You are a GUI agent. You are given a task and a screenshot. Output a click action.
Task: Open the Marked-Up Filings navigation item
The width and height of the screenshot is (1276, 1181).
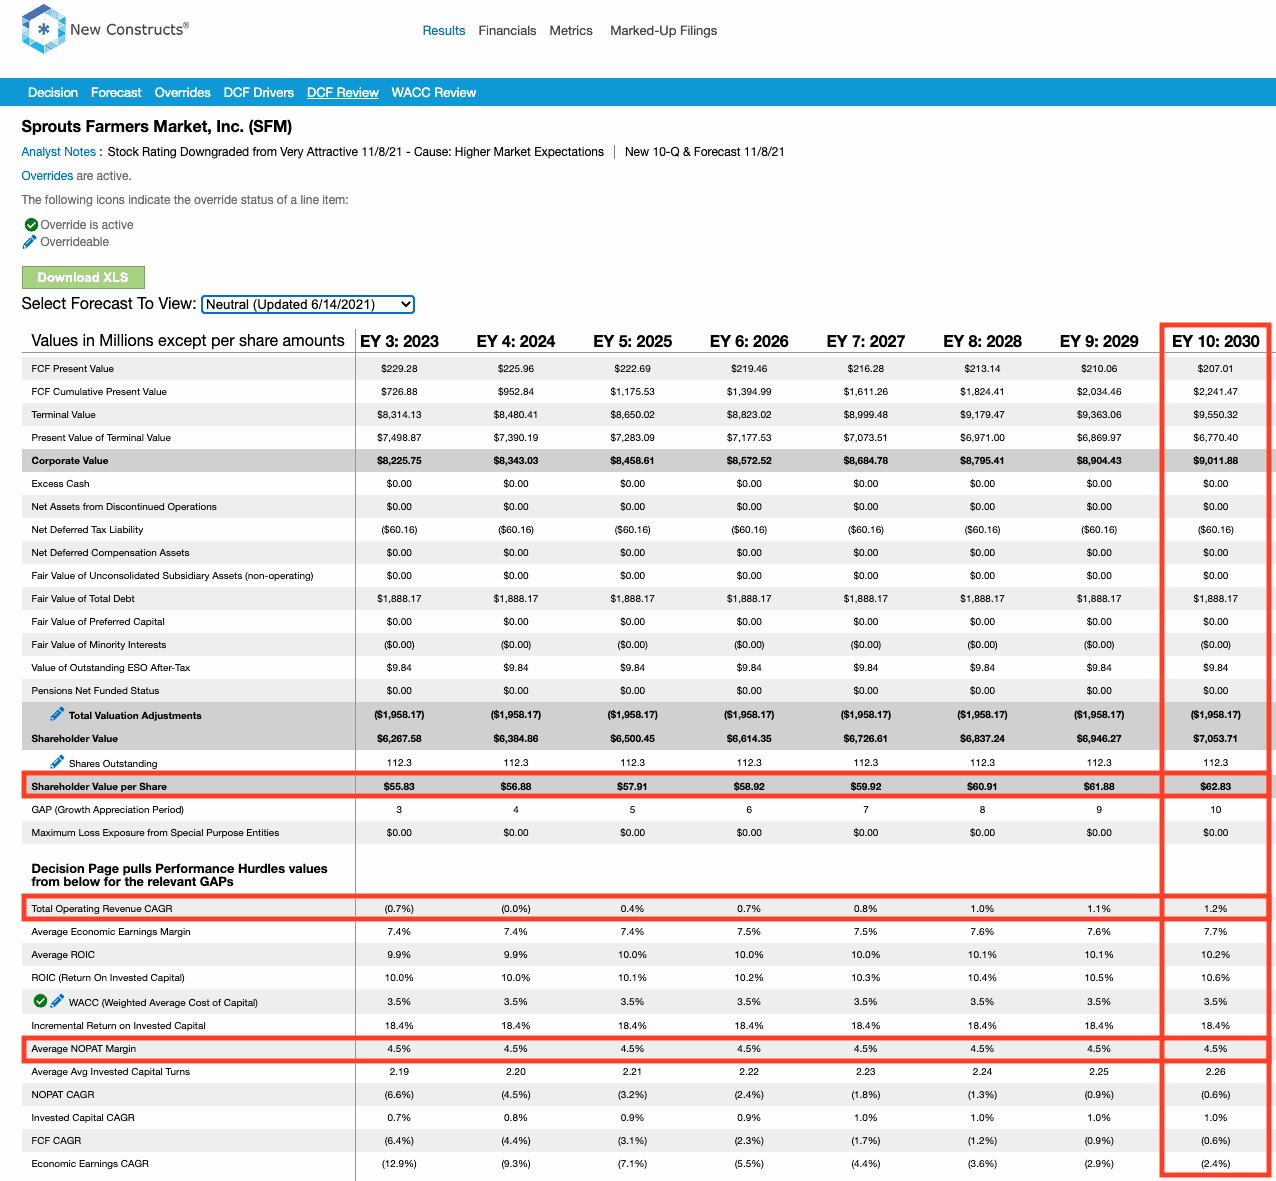[663, 31]
